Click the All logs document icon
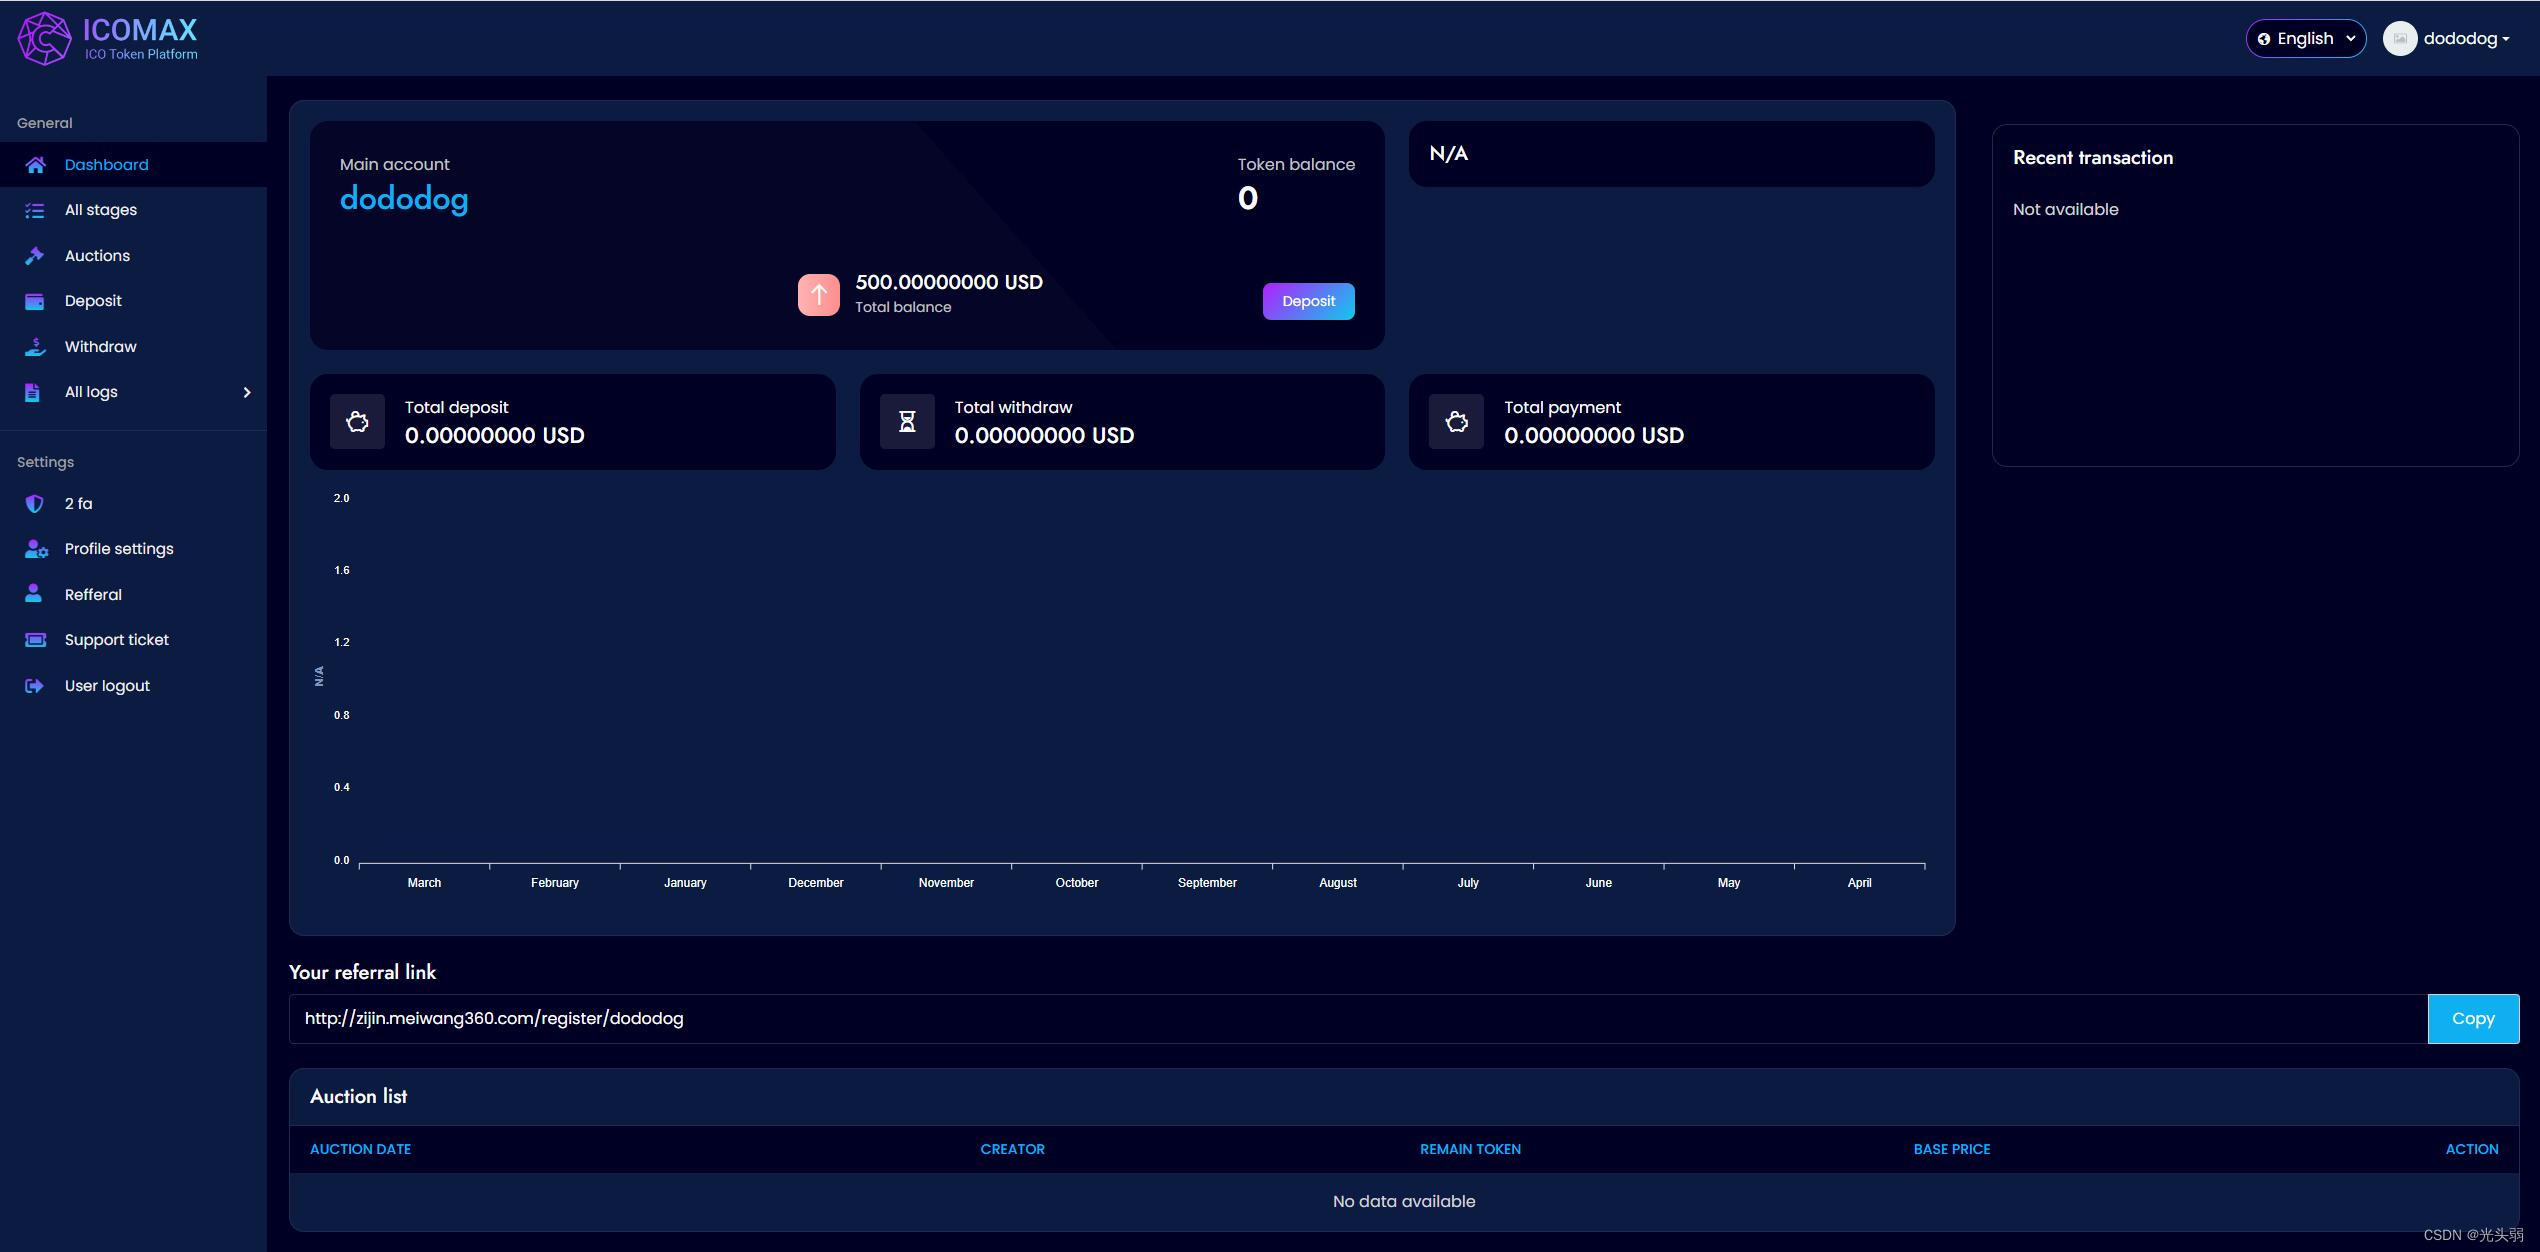The width and height of the screenshot is (2540, 1252). click(33, 392)
